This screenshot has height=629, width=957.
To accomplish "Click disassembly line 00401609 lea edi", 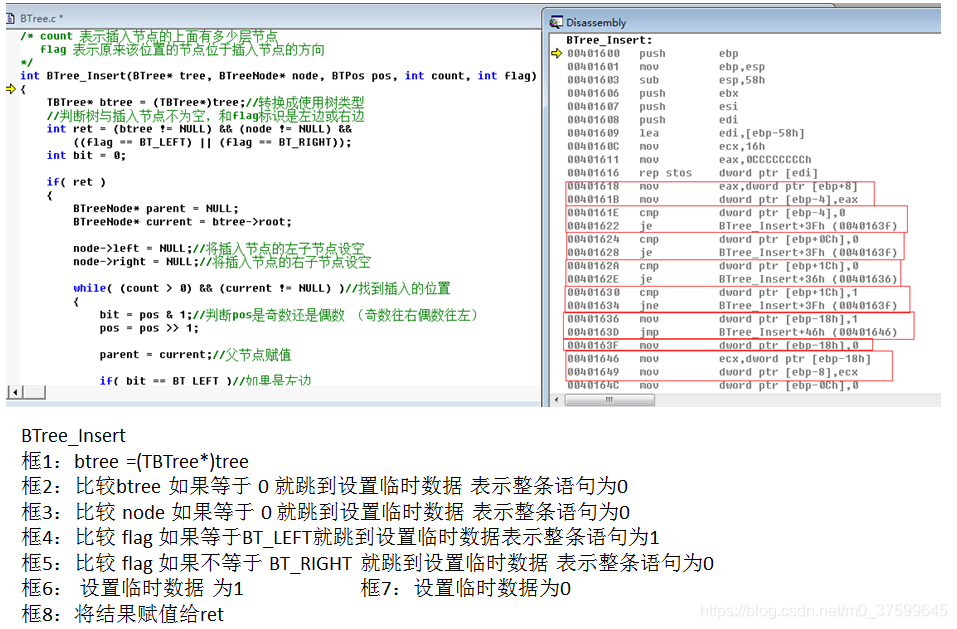I will coord(685,133).
